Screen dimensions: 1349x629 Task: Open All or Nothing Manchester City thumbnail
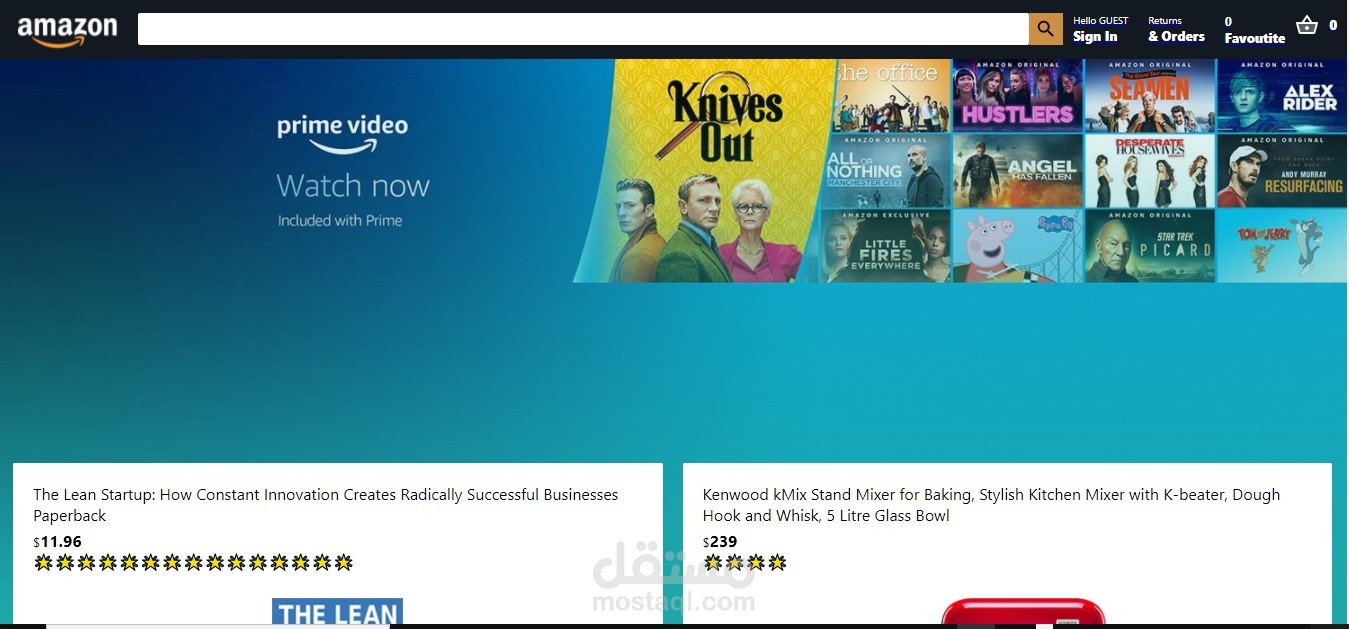coord(886,171)
